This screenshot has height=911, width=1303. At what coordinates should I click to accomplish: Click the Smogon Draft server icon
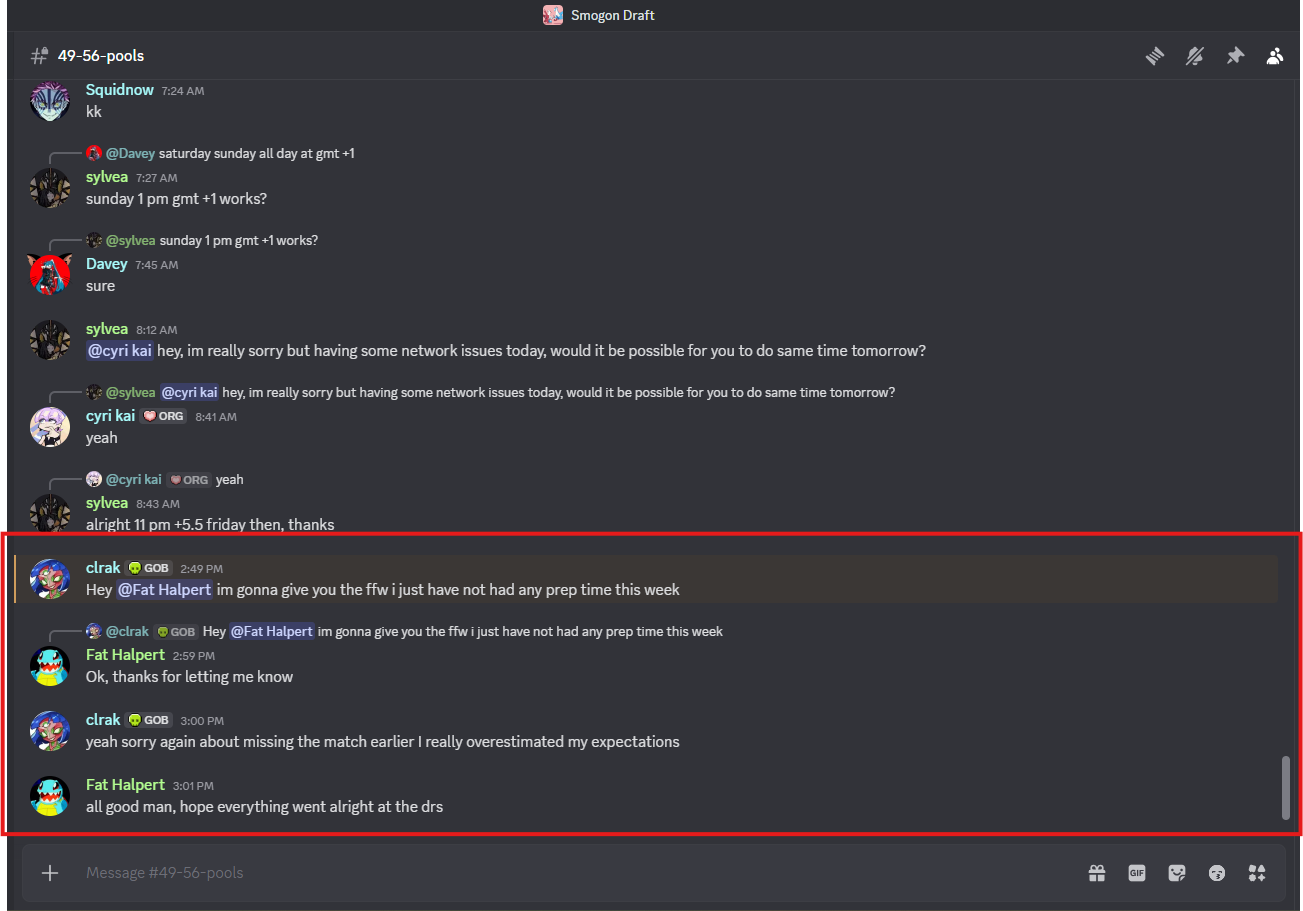coord(552,15)
